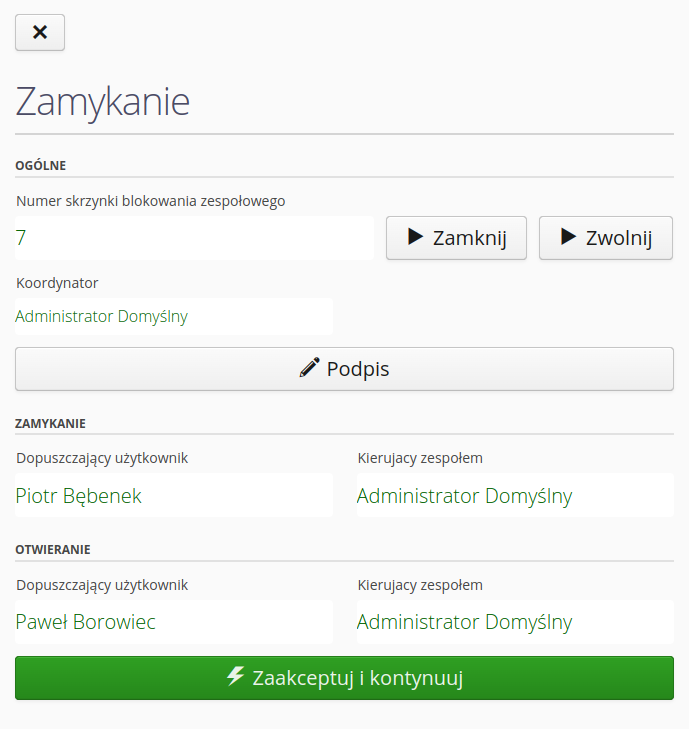Open the Podpis signature button
Screen dimensions: 689x729
(344, 369)
